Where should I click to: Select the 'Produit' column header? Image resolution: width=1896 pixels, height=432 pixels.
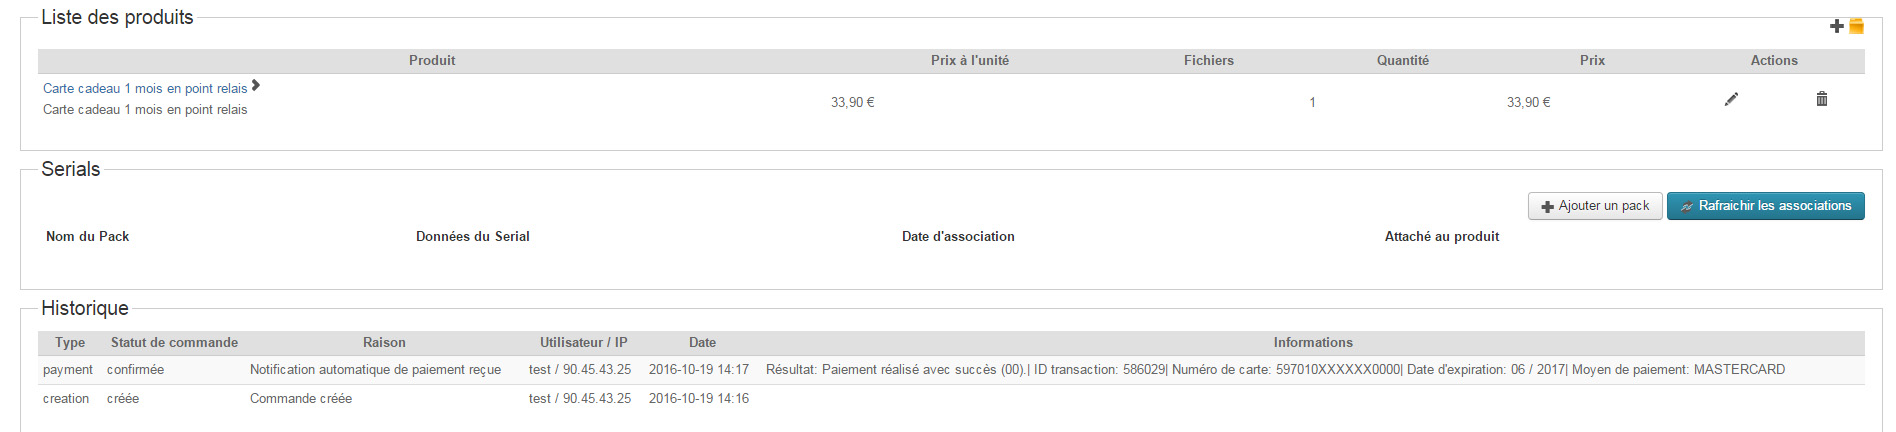[432, 61]
